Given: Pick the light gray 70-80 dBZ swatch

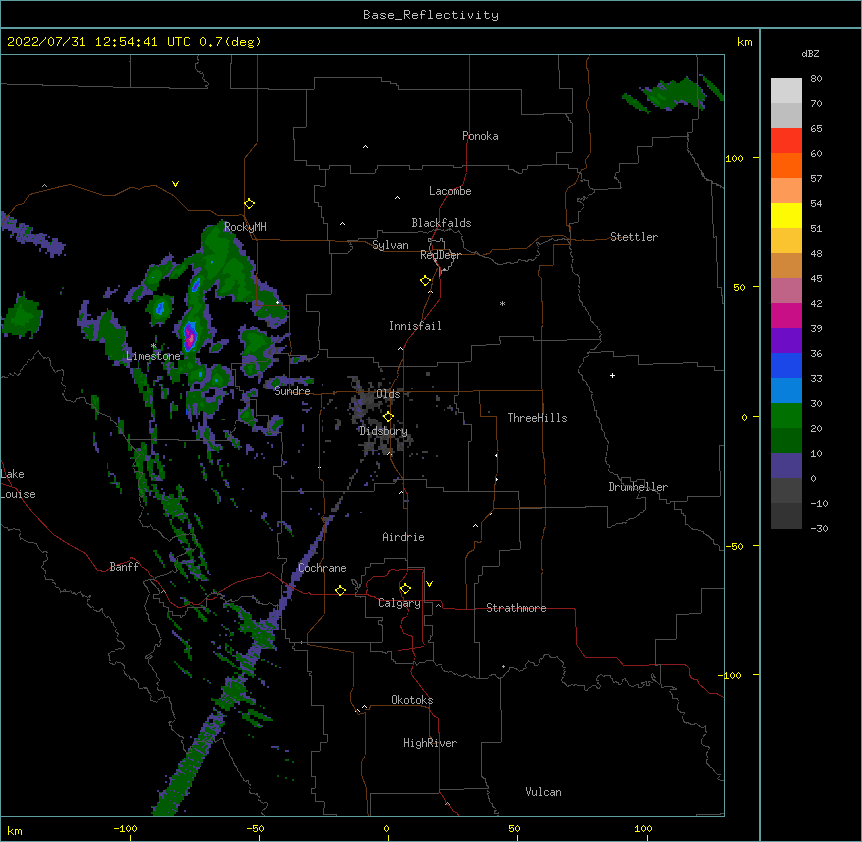Looking at the screenshot, I should (x=786, y=91).
